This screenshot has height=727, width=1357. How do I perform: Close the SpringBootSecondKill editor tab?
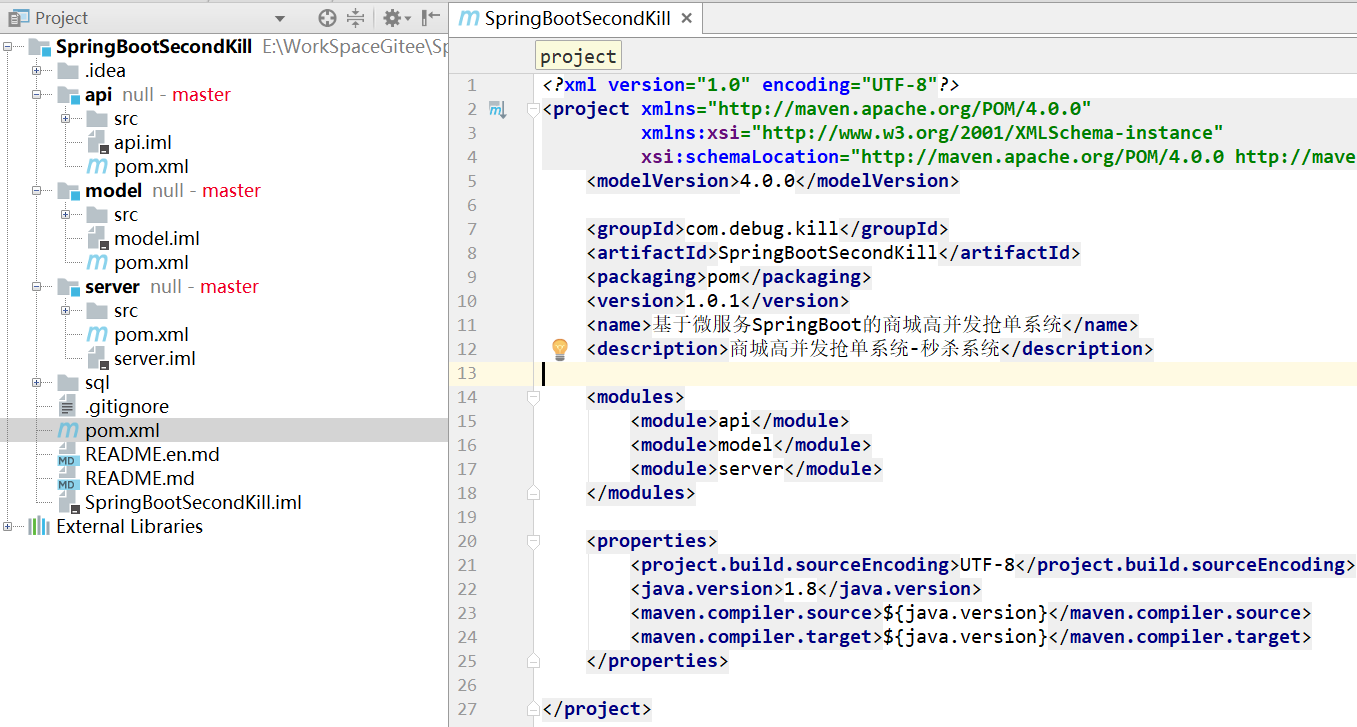[x=687, y=18]
